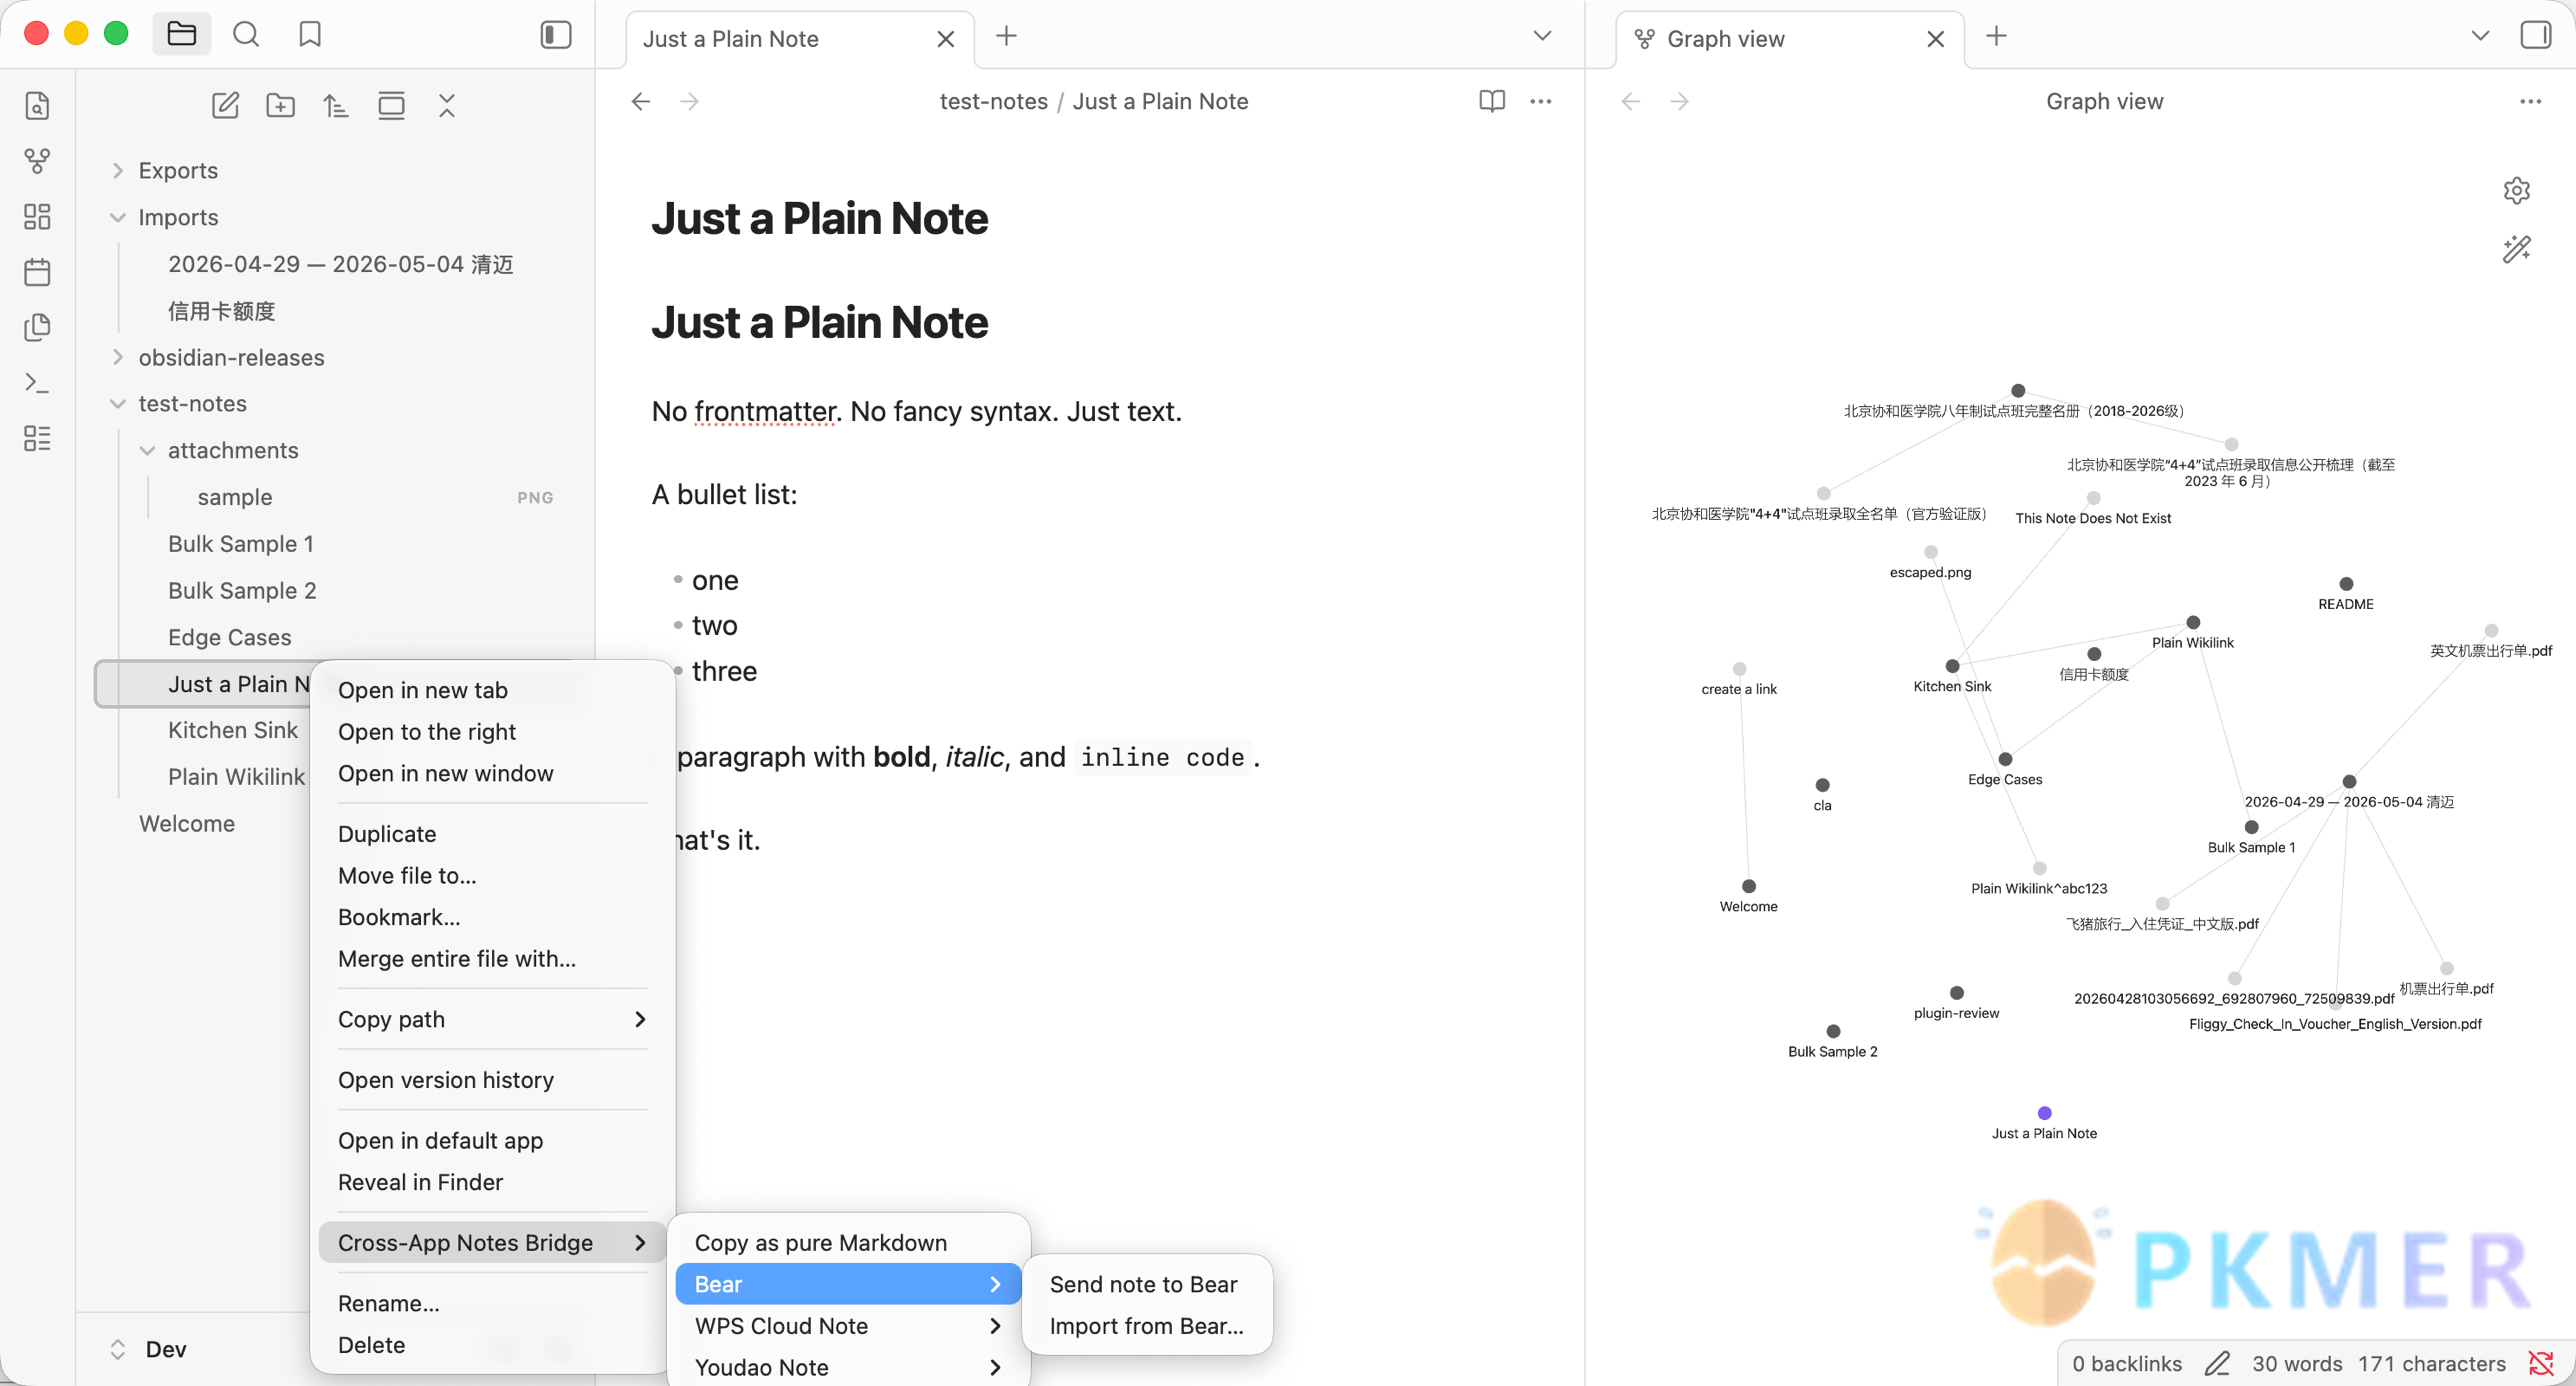Open today's daily note calendar icon

click(x=37, y=272)
